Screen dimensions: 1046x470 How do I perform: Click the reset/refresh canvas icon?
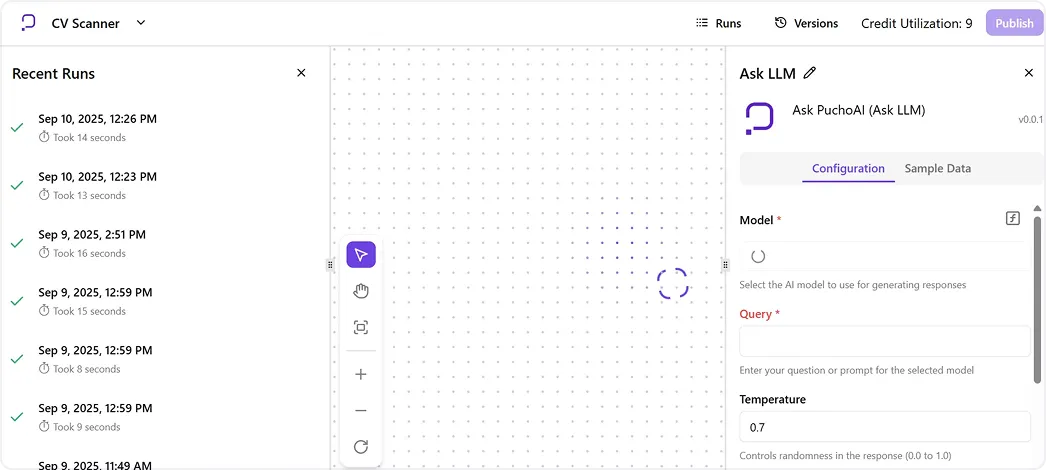[361, 447]
